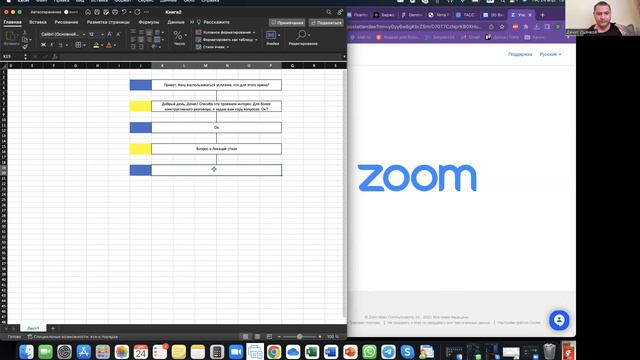The width and height of the screenshot is (640, 360).
Task: Click the Примечания button
Action: coord(287,22)
